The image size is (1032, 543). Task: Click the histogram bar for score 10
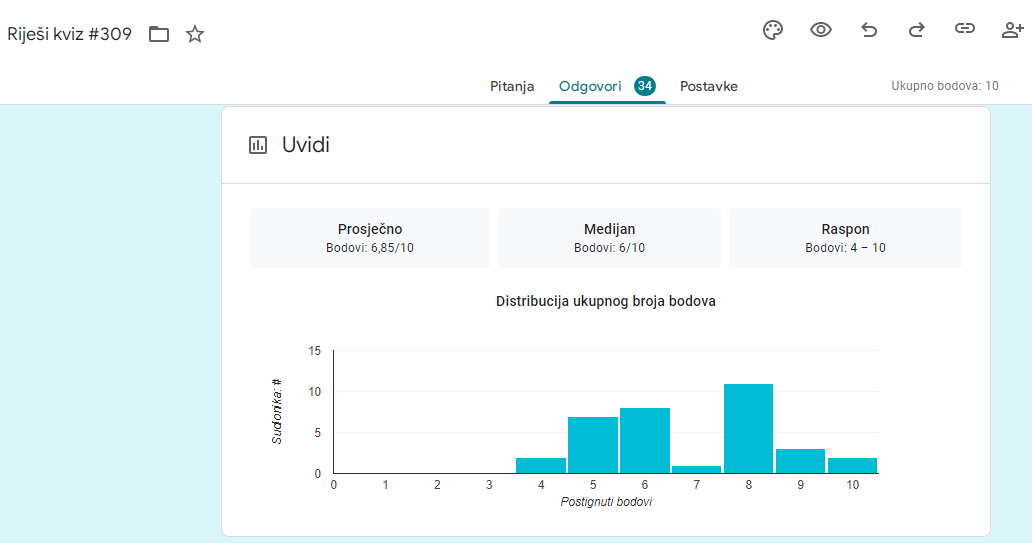(x=852, y=465)
